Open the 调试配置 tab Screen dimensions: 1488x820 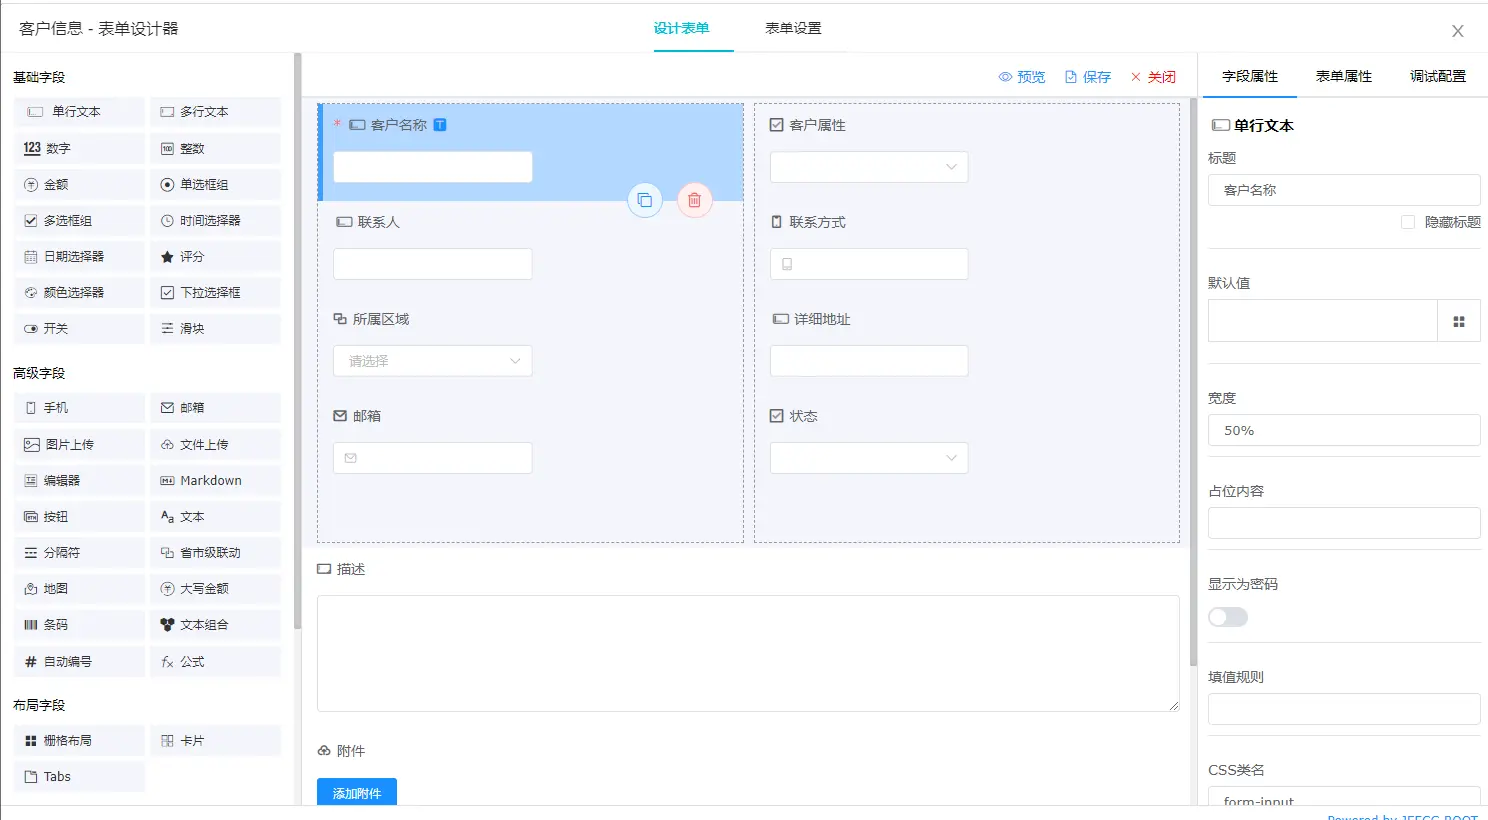click(x=1438, y=76)
